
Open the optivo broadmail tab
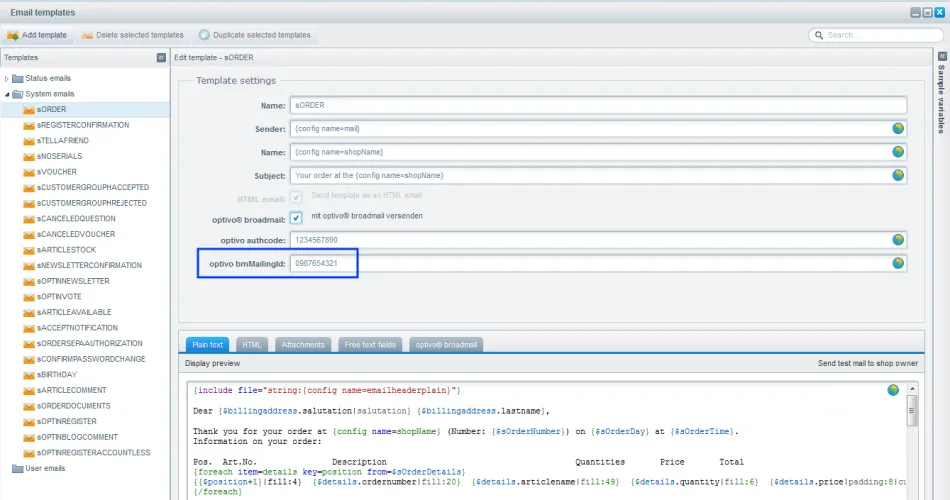446,345
